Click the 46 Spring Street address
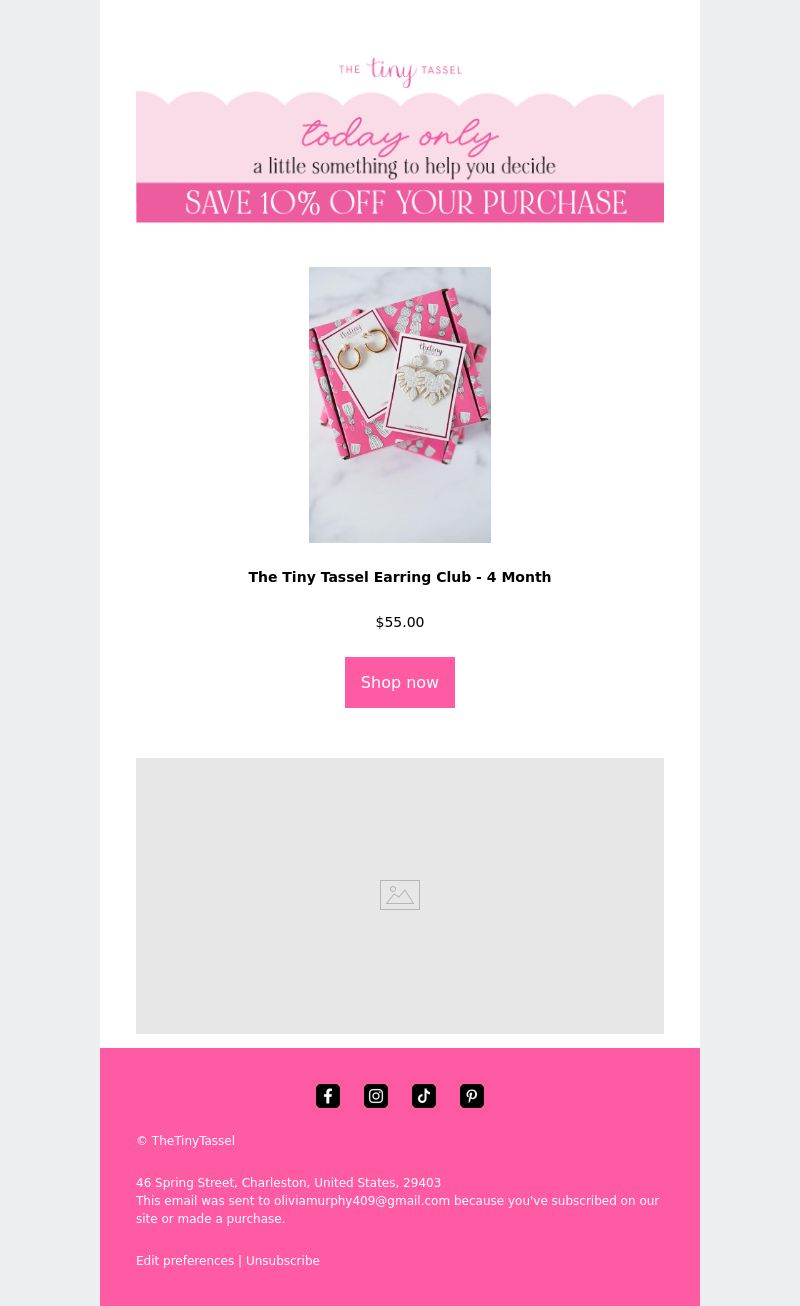800x1306 pixels. tap(288, 1183)
